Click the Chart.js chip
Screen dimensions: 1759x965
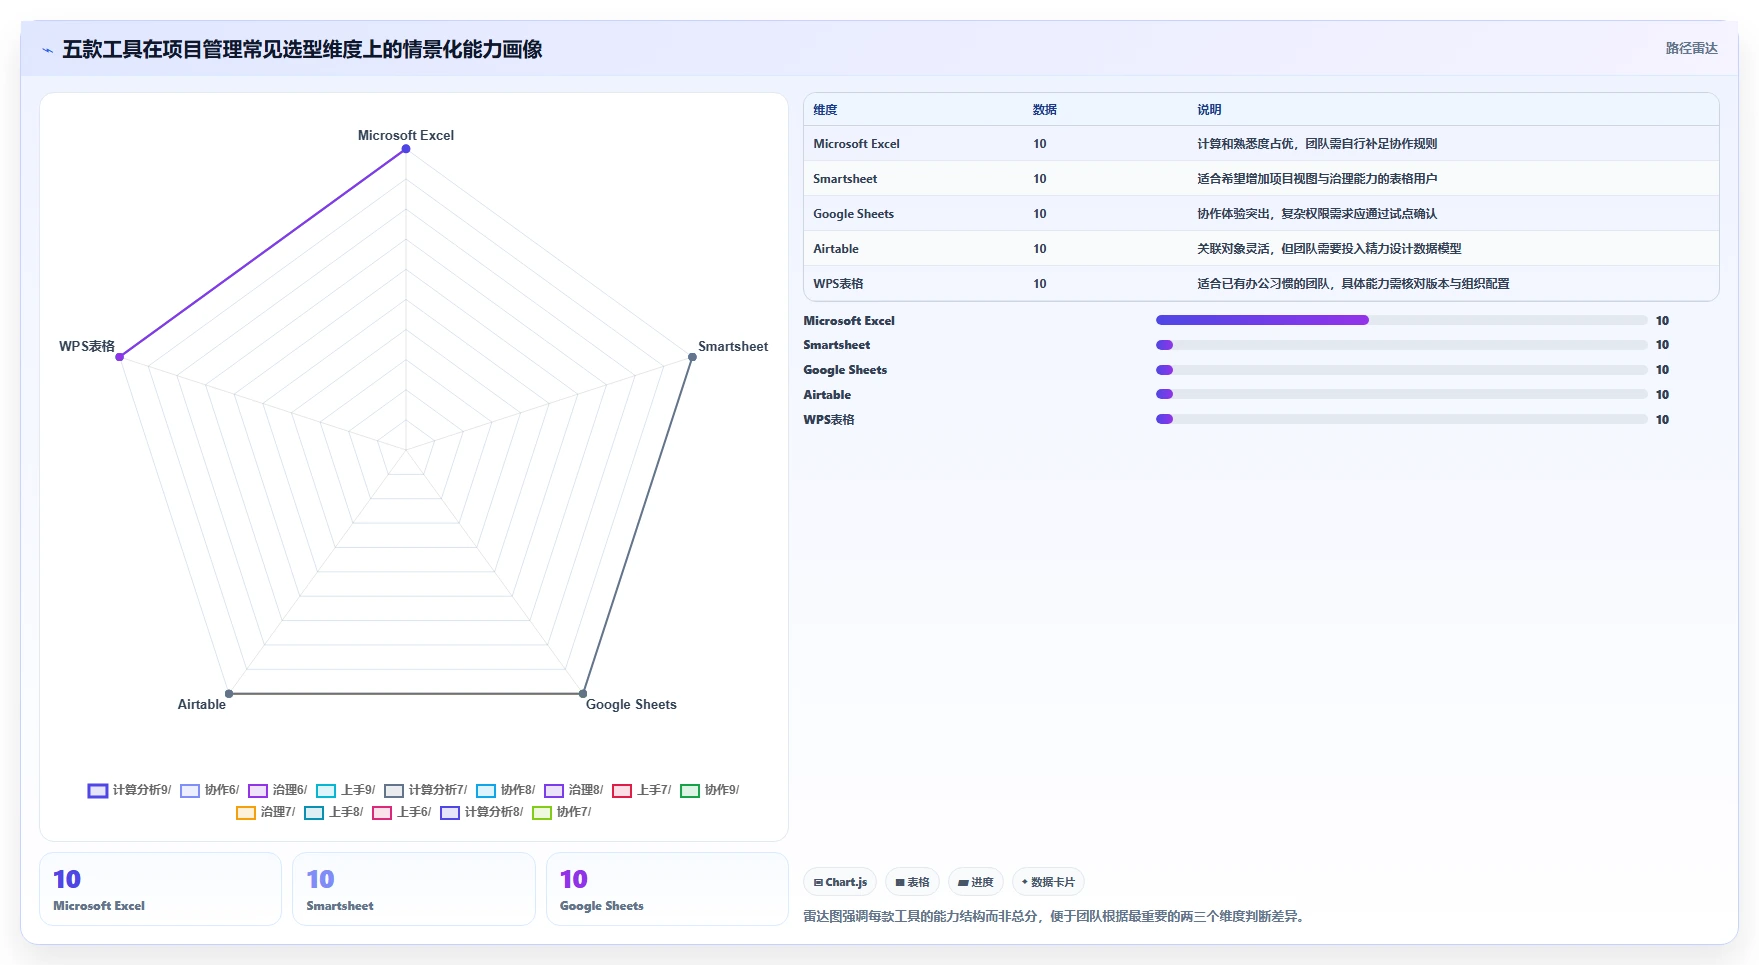pos(840,882)
